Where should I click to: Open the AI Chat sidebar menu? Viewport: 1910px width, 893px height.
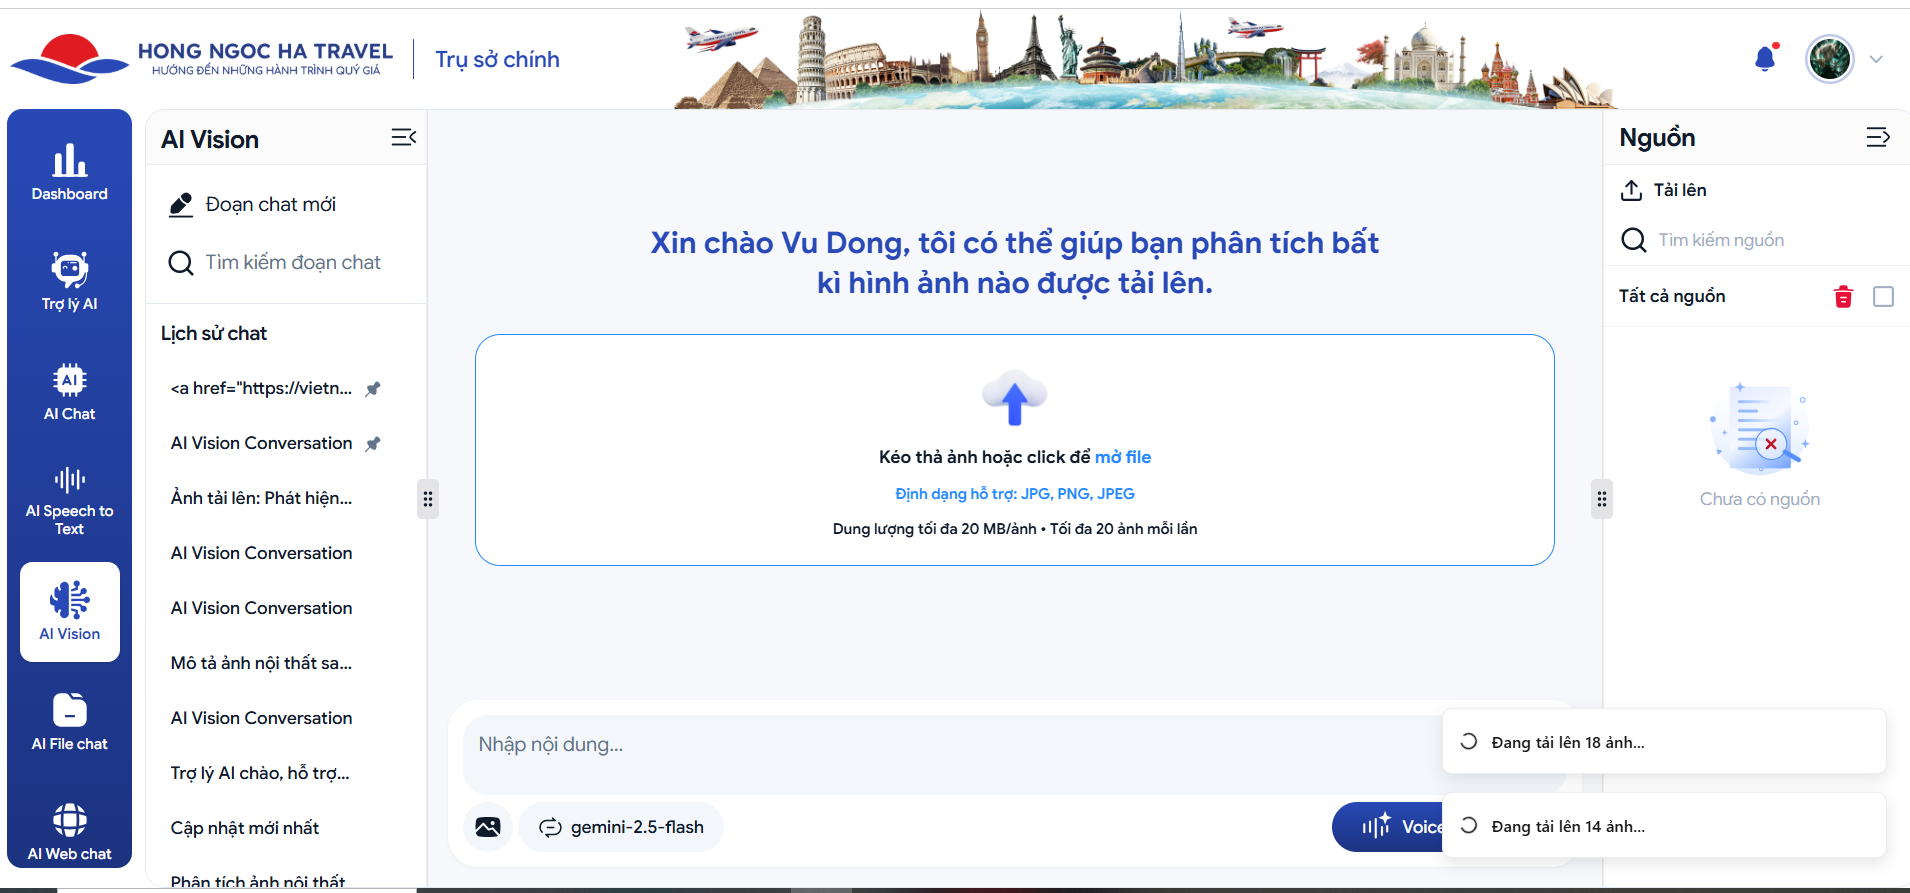(x=69, y=392)
